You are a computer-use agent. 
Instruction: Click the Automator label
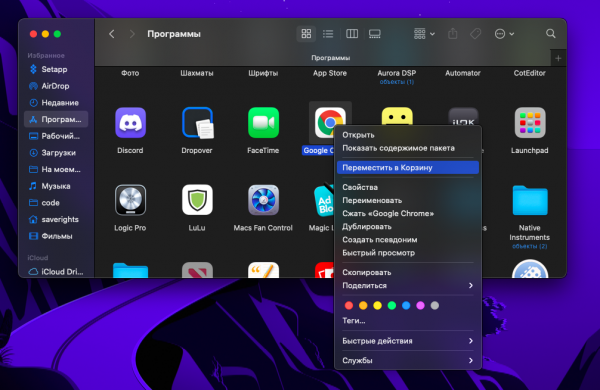coord(463,73)
